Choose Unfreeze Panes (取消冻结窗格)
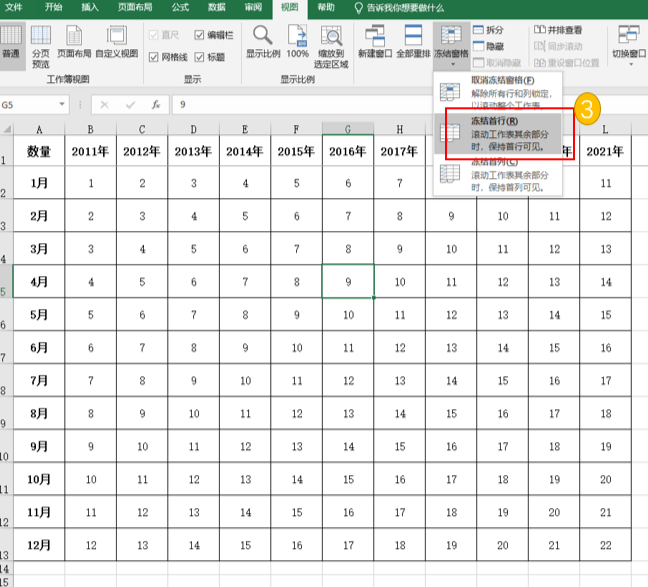 pyautogui.click(x=498, y=92)
